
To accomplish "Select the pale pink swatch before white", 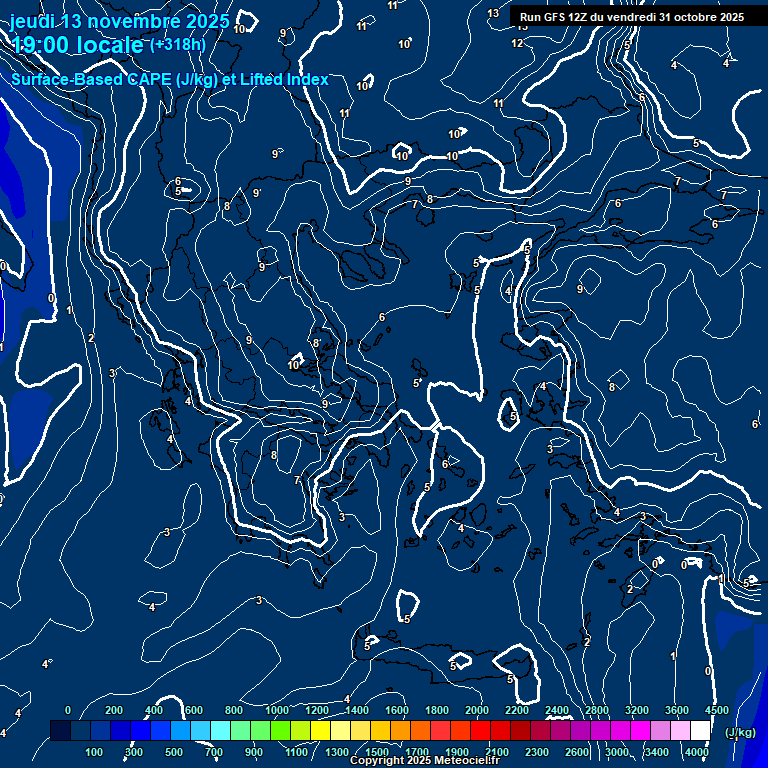I will (x=680, y=730).
